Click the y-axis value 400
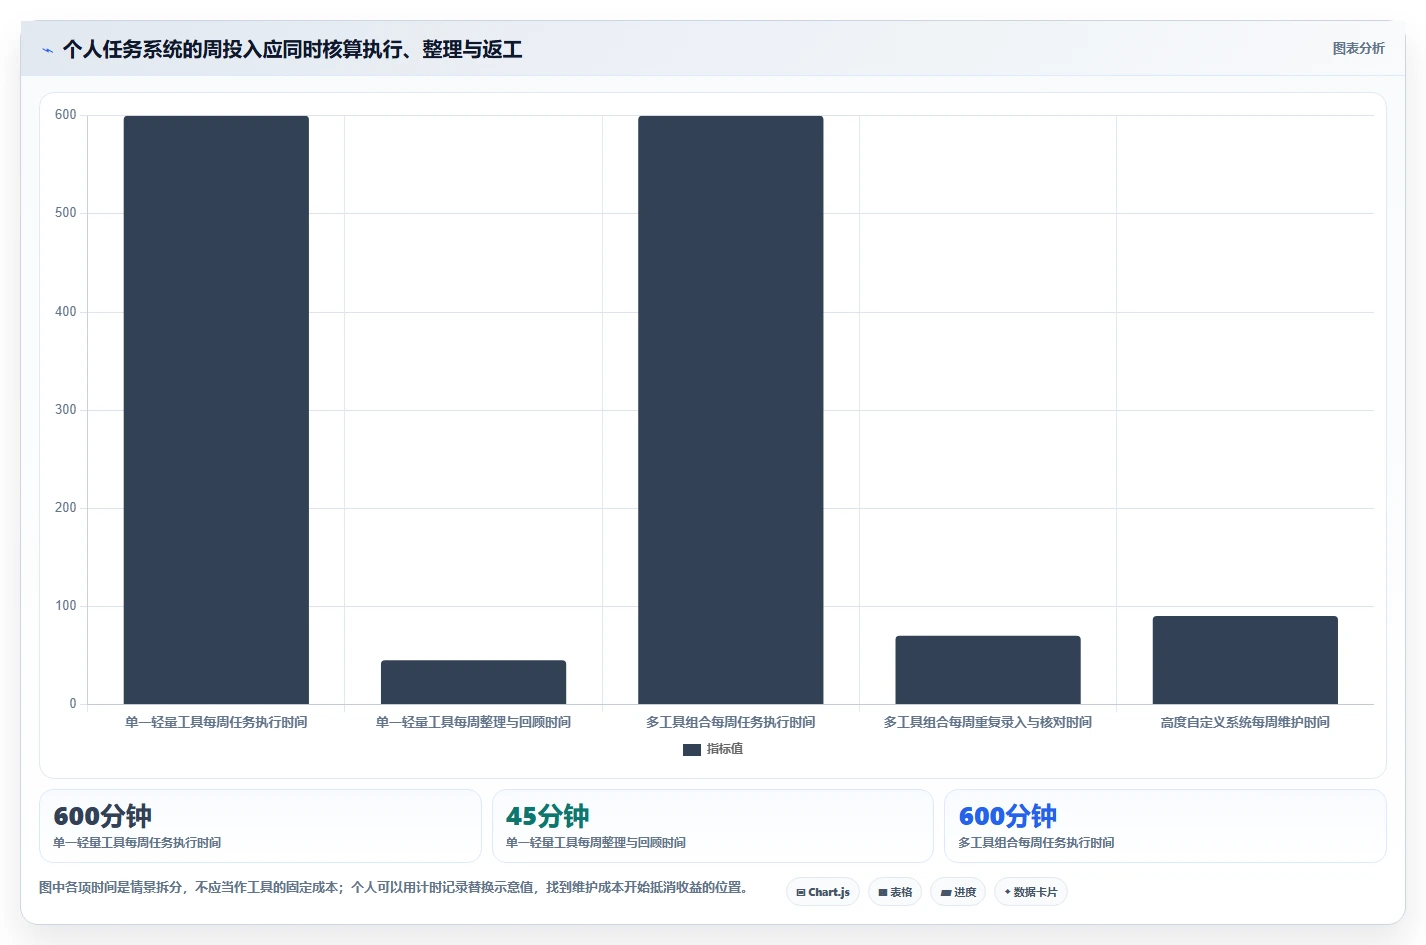The height and width of the screenshot is (945, 1426). tap(66, 312)
